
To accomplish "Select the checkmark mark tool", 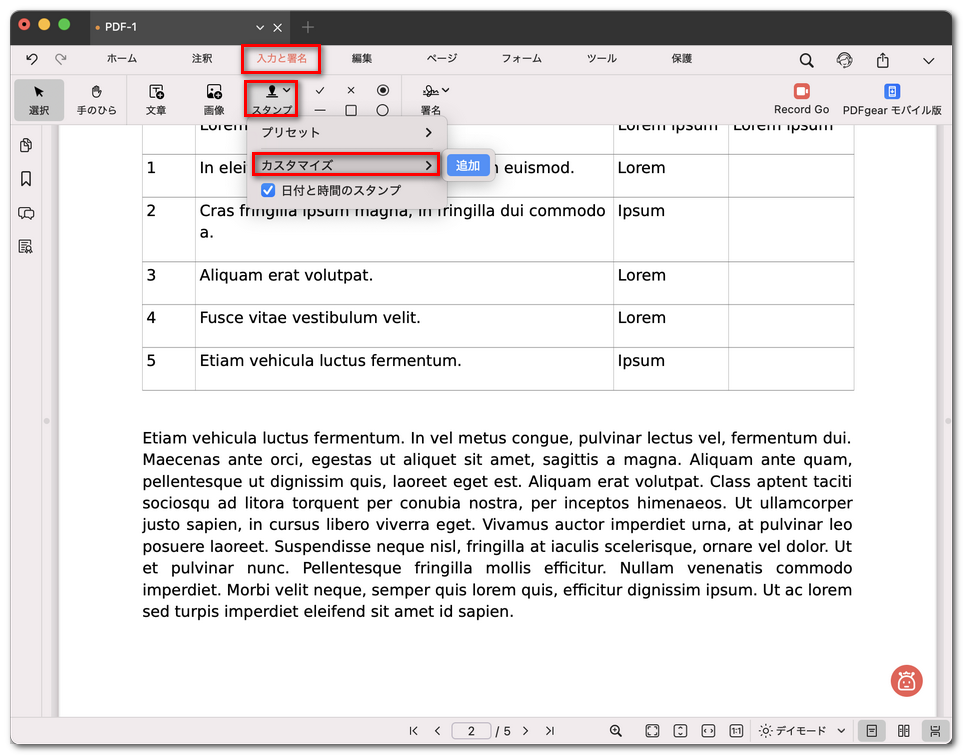I will coord(320,90).
